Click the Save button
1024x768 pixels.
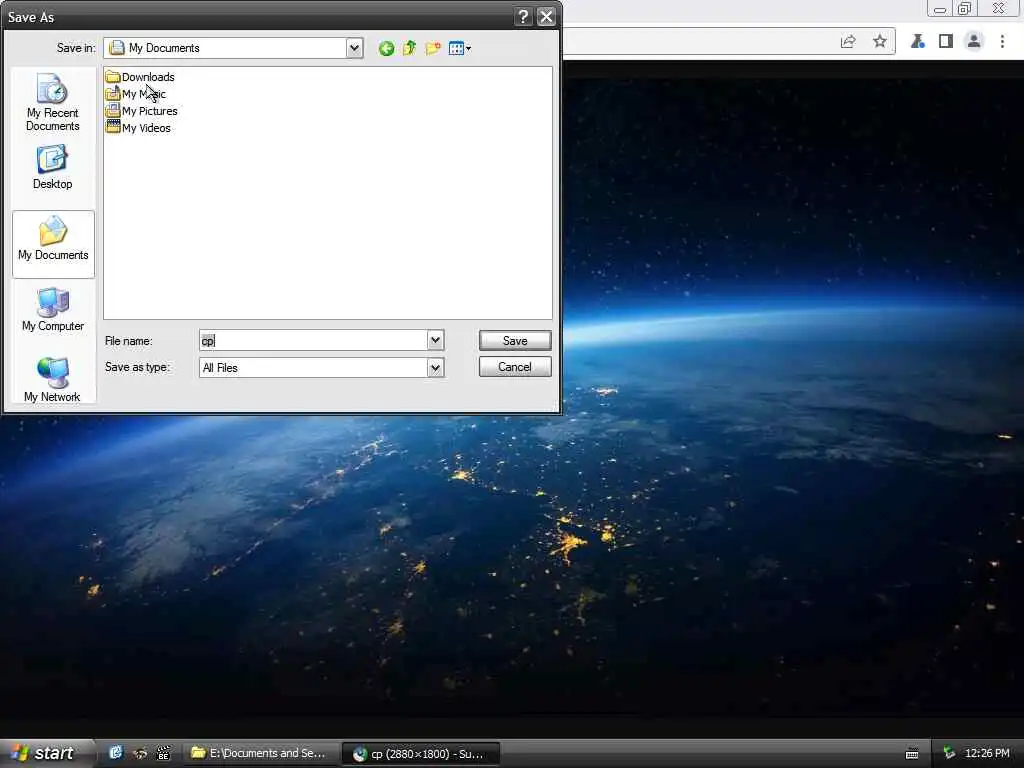[x=515, y=340]
